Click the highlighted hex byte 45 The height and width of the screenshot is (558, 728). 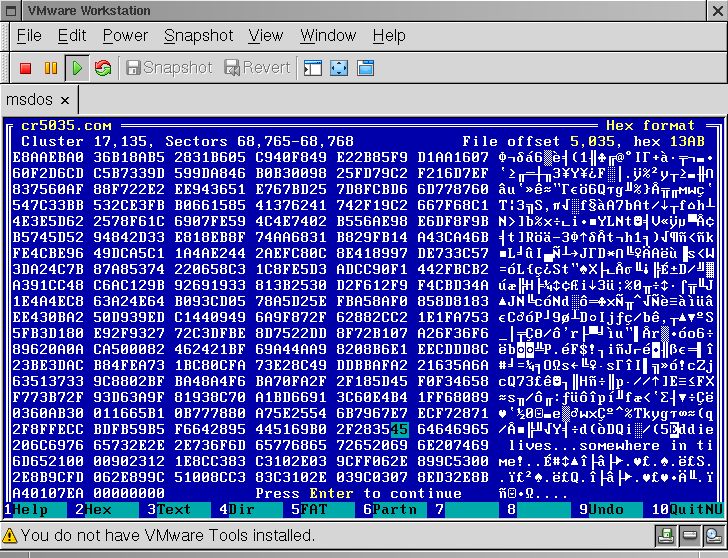(399, 429)
